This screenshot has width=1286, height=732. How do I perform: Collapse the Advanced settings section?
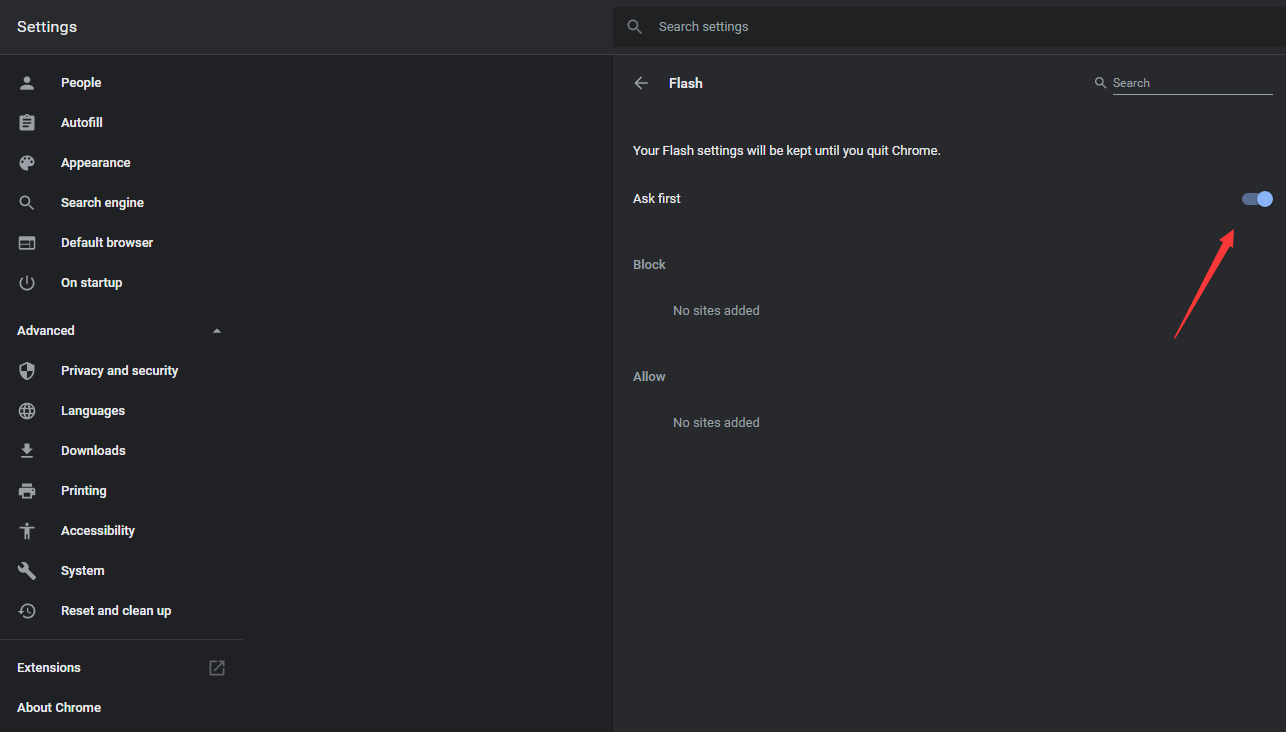(x=217, y=331)
